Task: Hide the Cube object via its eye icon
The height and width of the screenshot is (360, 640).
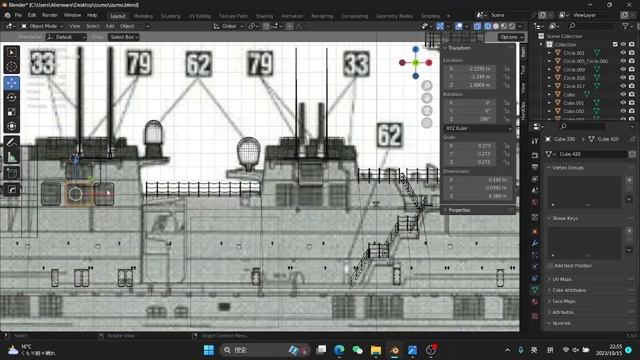Action: 623,94
